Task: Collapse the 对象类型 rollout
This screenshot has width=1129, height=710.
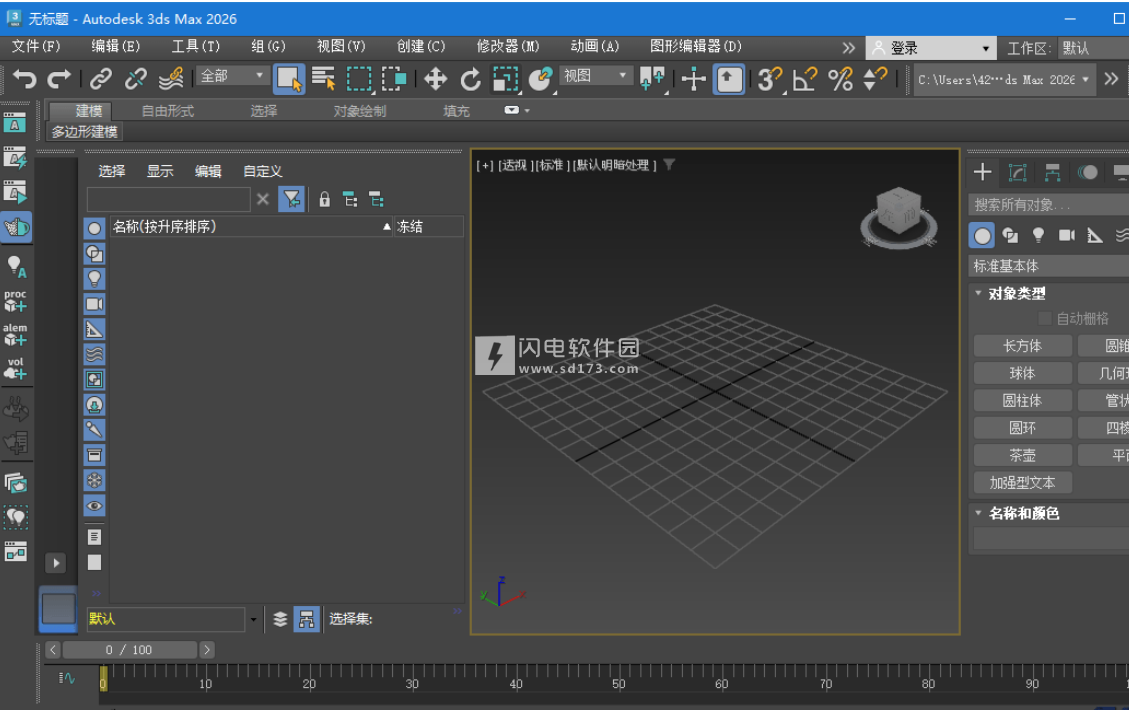Action: (1015, 294)
